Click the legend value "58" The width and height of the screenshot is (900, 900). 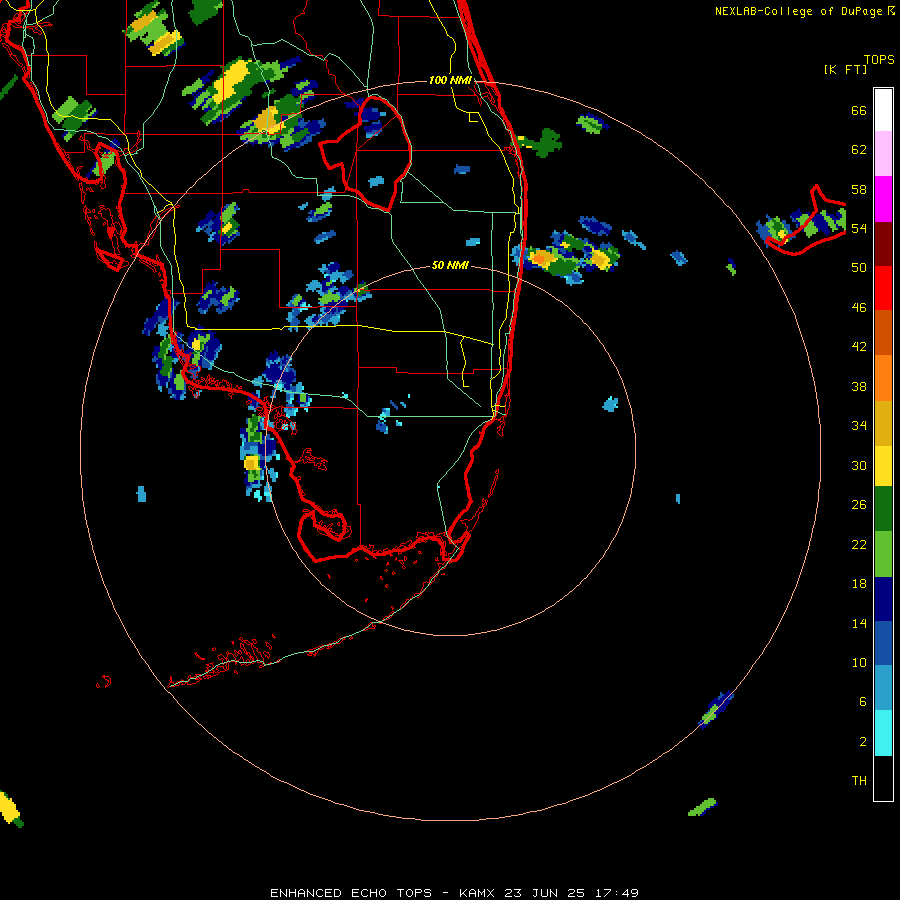859,189
